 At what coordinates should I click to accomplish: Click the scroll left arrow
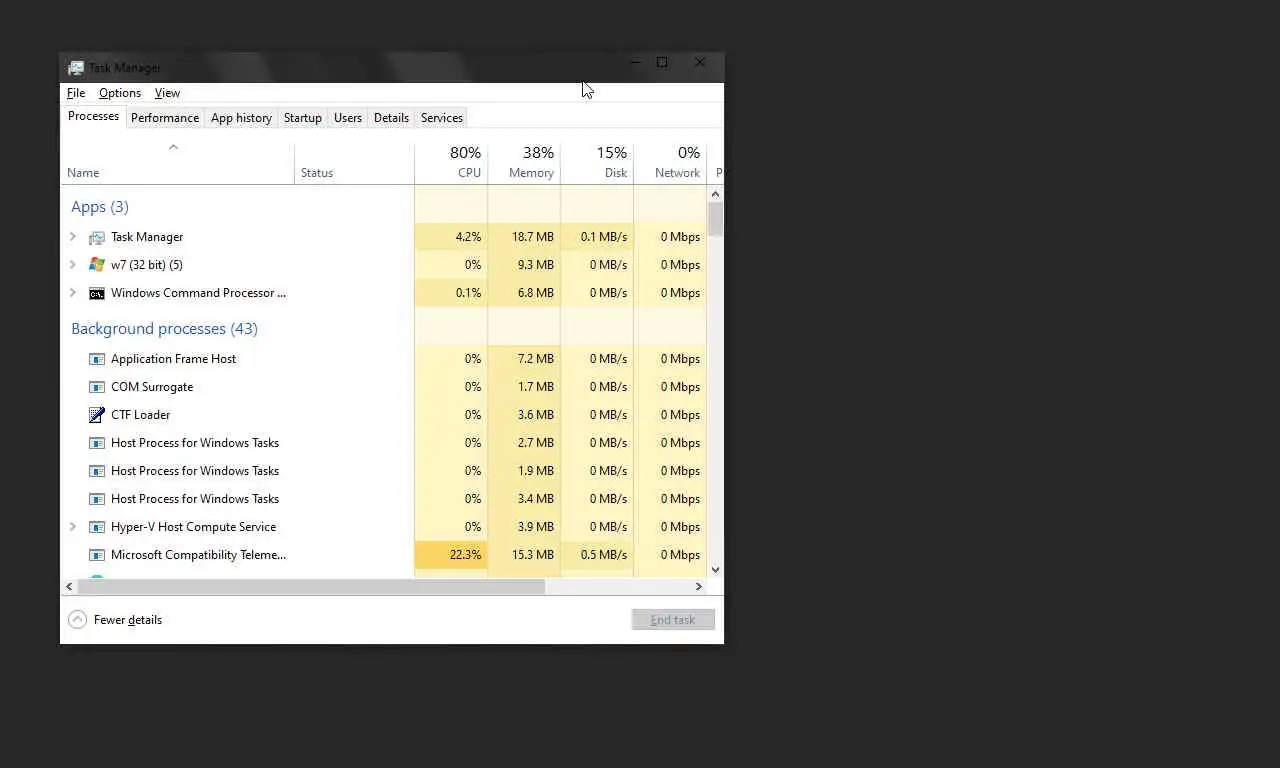pos(69,587)
